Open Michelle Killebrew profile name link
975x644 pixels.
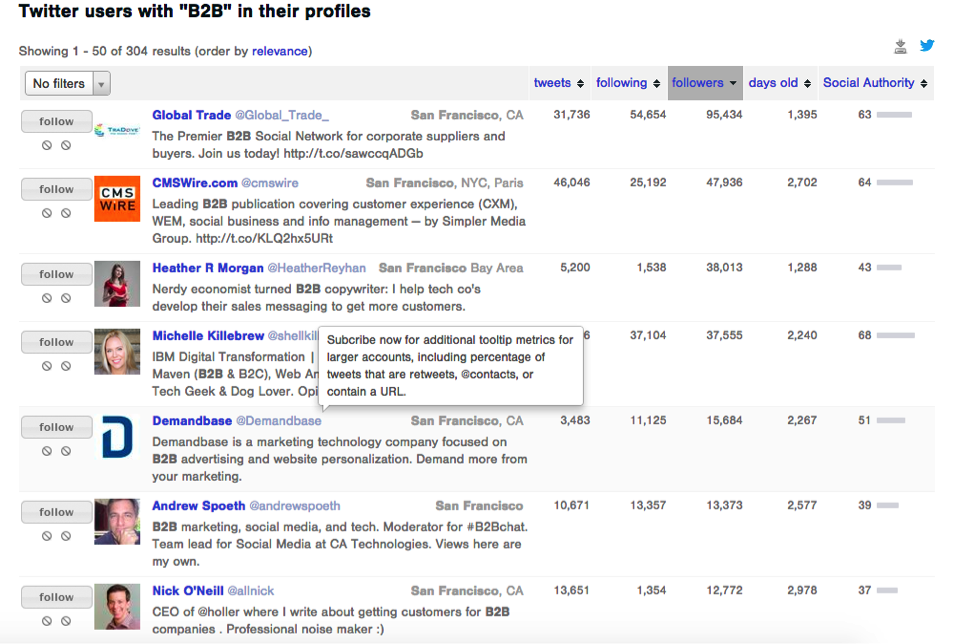(x=208, y=336)
